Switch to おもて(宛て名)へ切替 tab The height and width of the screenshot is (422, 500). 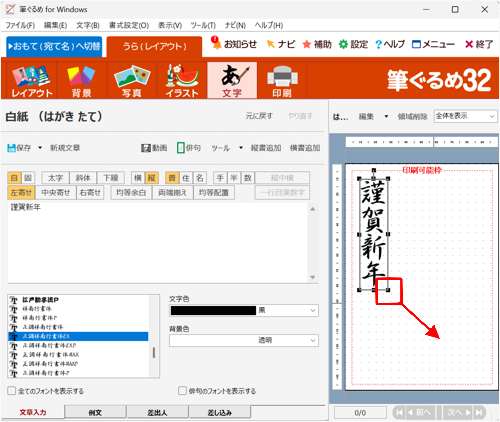click(x=54, y=46)
